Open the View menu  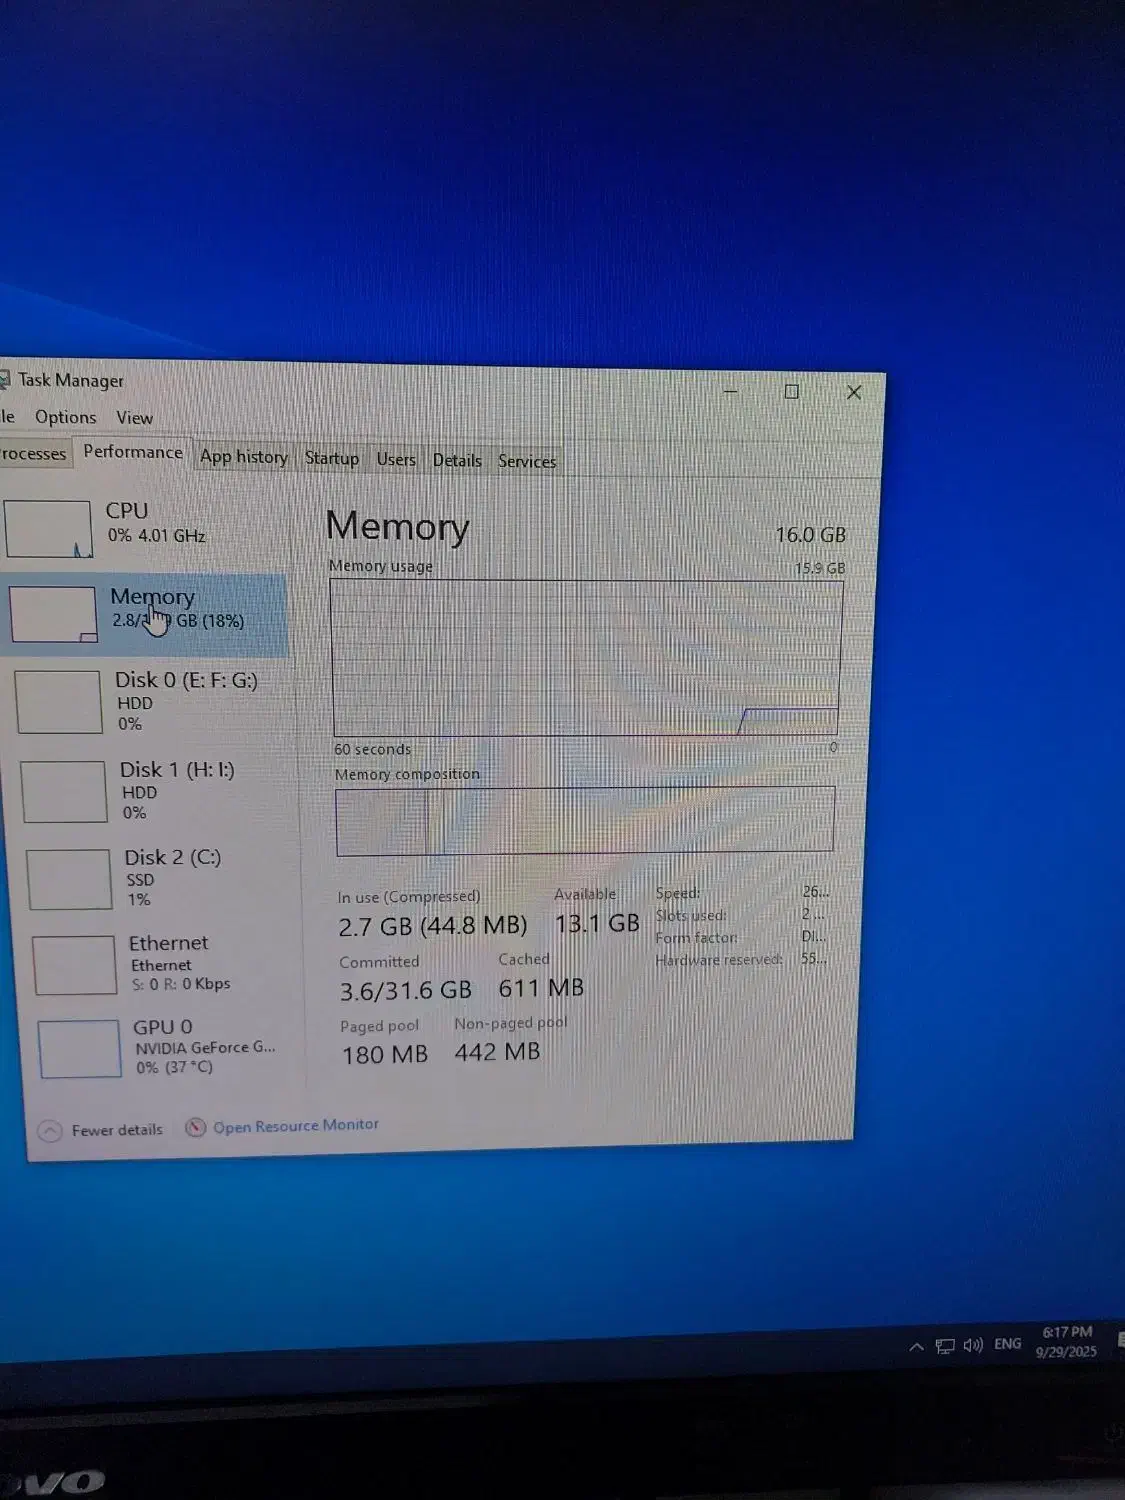pyautogui.click(x=134, y=418)
